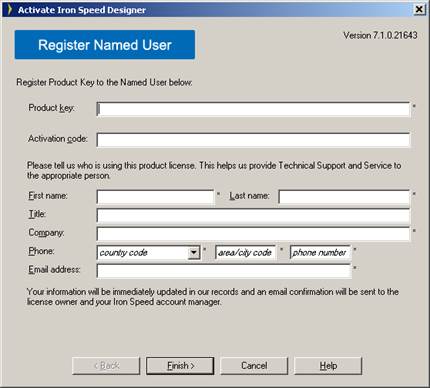The height and width of the screenshot is (388, 430).
Task: Click the Email address label
Action: point(54,269)
